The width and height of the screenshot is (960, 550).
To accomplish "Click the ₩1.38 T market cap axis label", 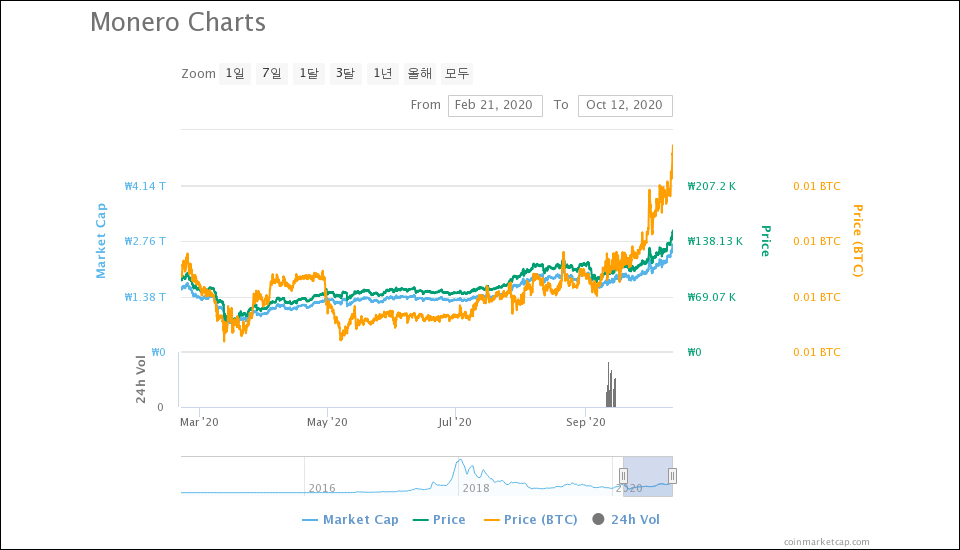I will click(145, 297).
